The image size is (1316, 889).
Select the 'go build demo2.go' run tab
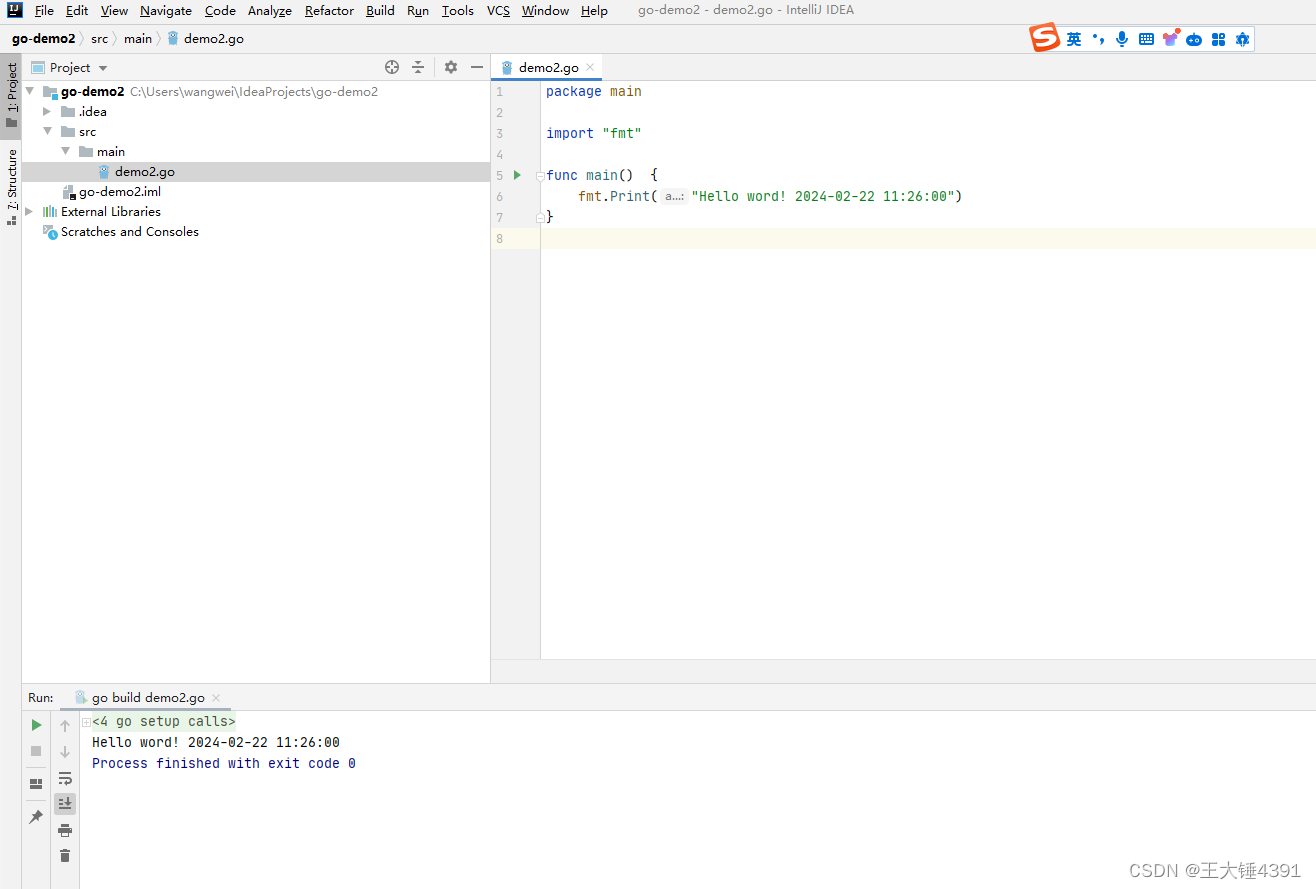[x=146, y=697]
